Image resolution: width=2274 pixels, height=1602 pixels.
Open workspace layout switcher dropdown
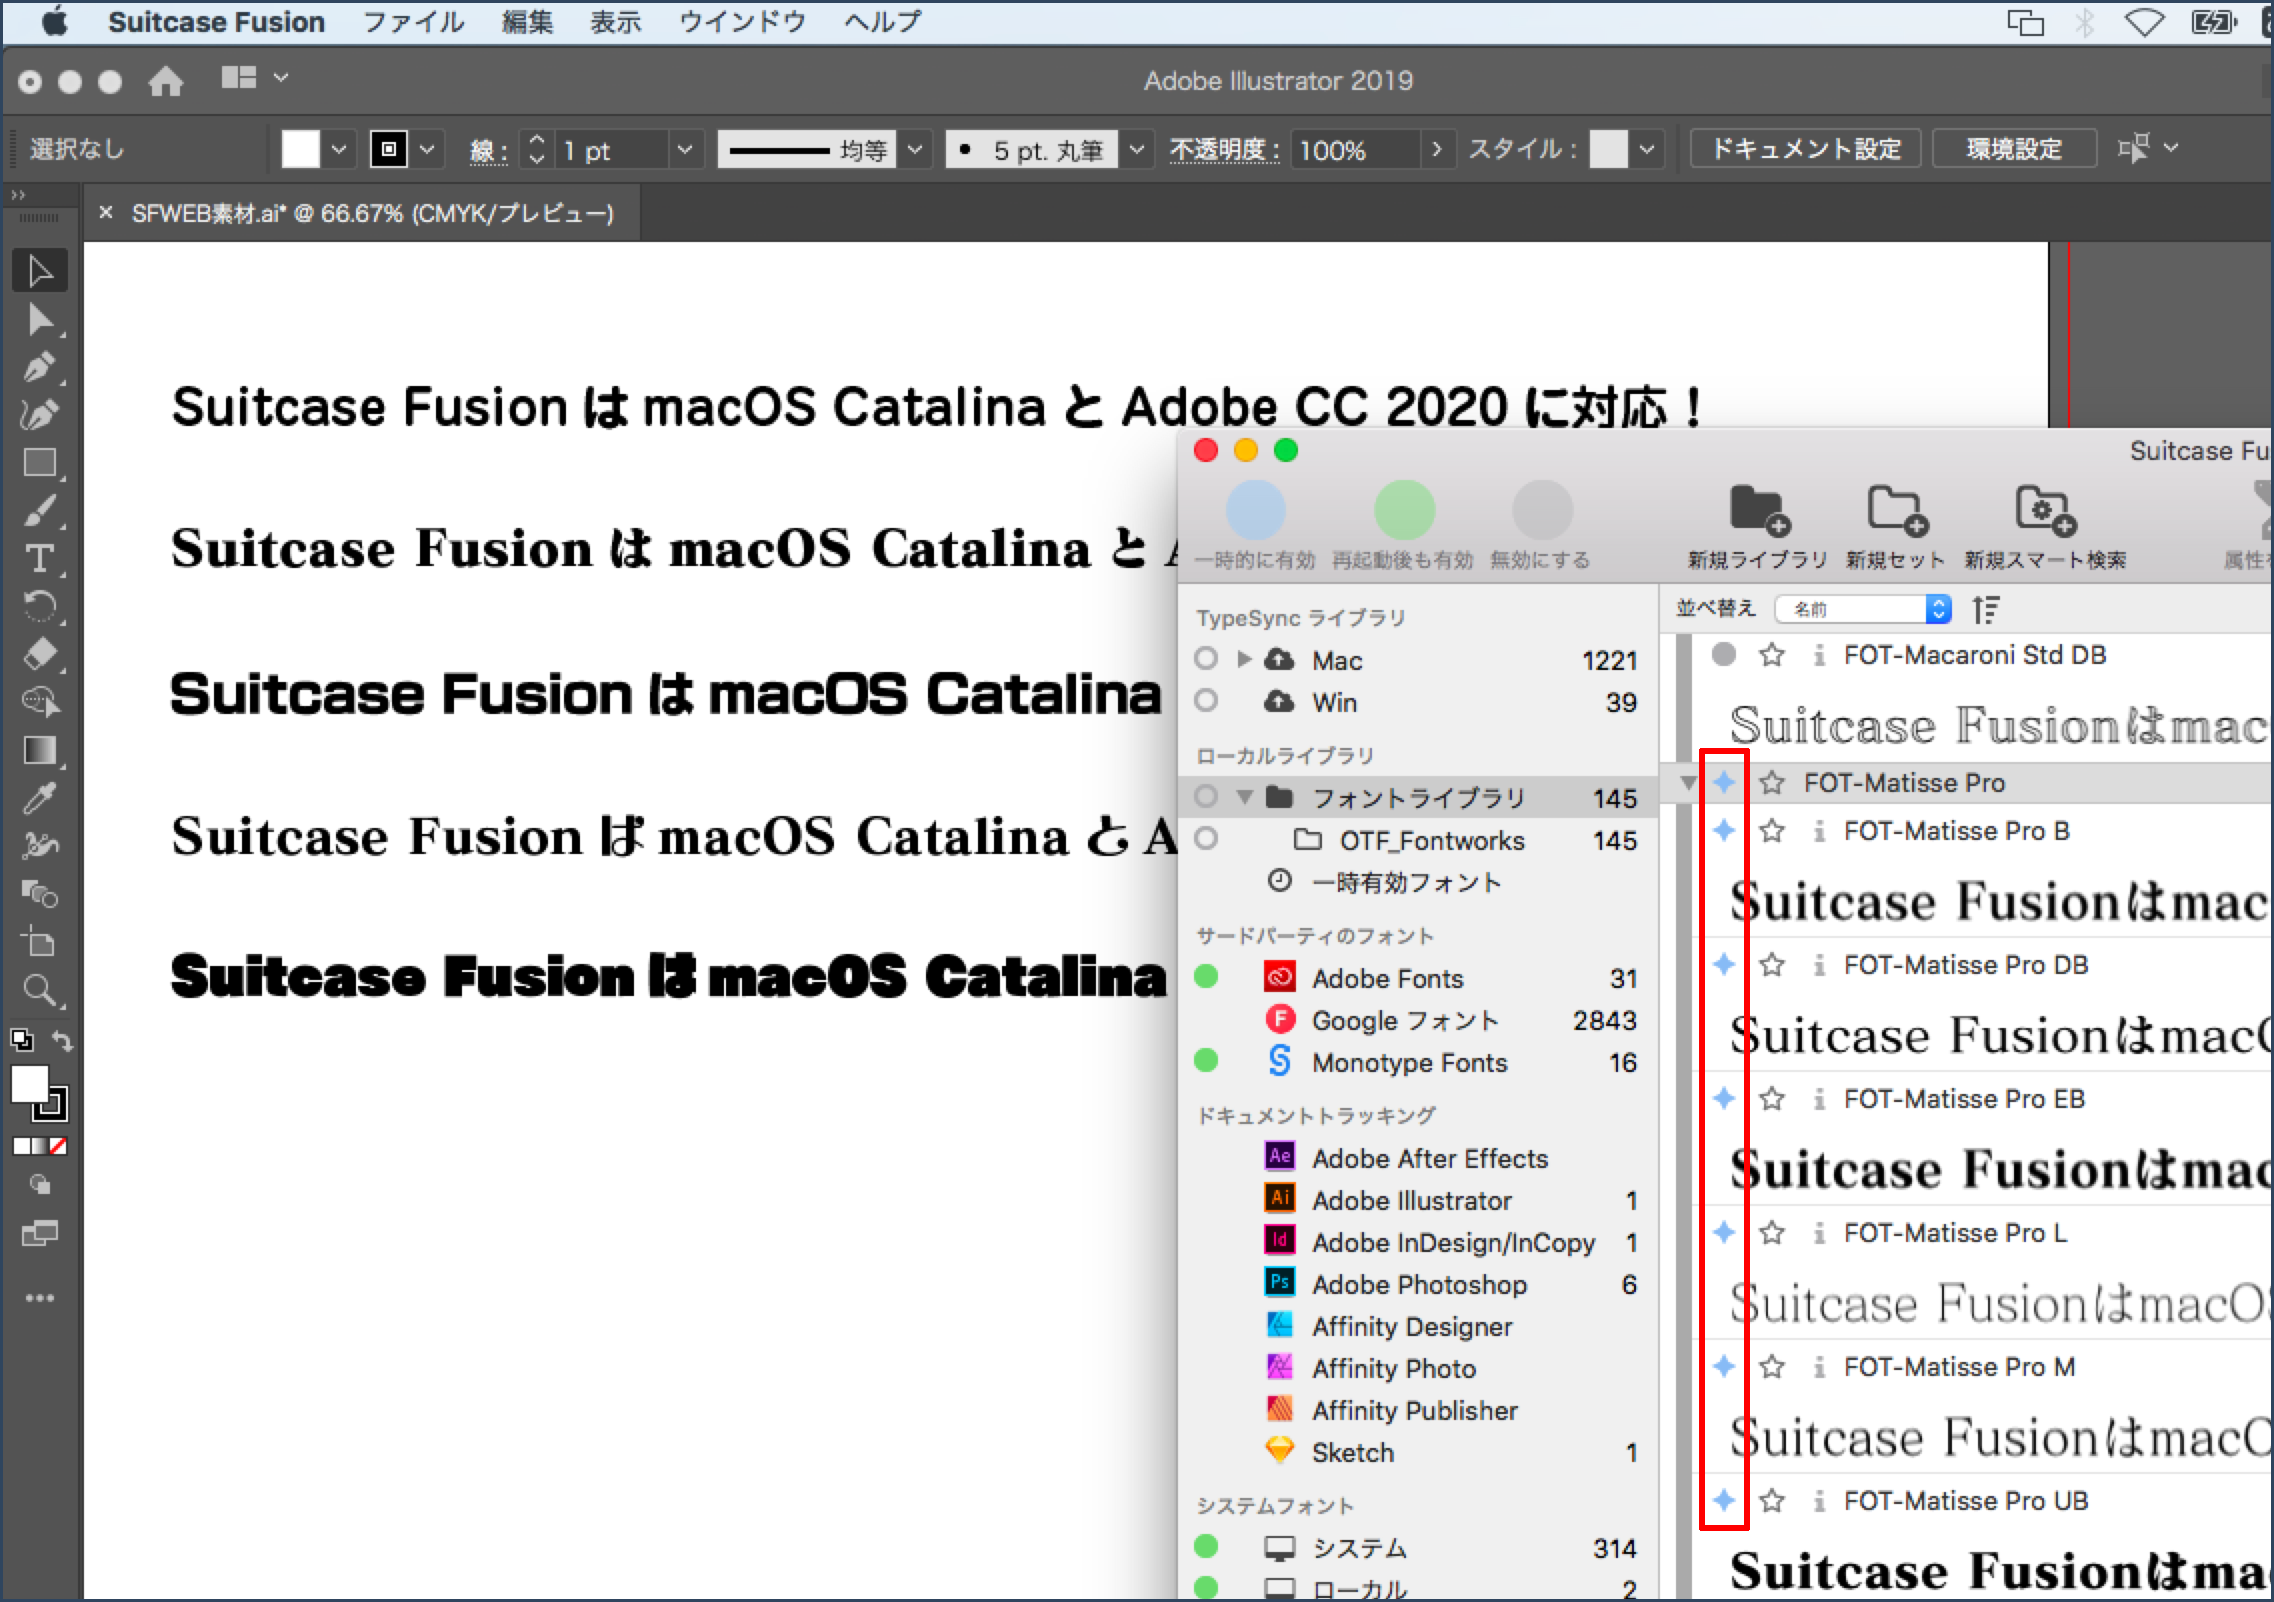tap(255, 78)
